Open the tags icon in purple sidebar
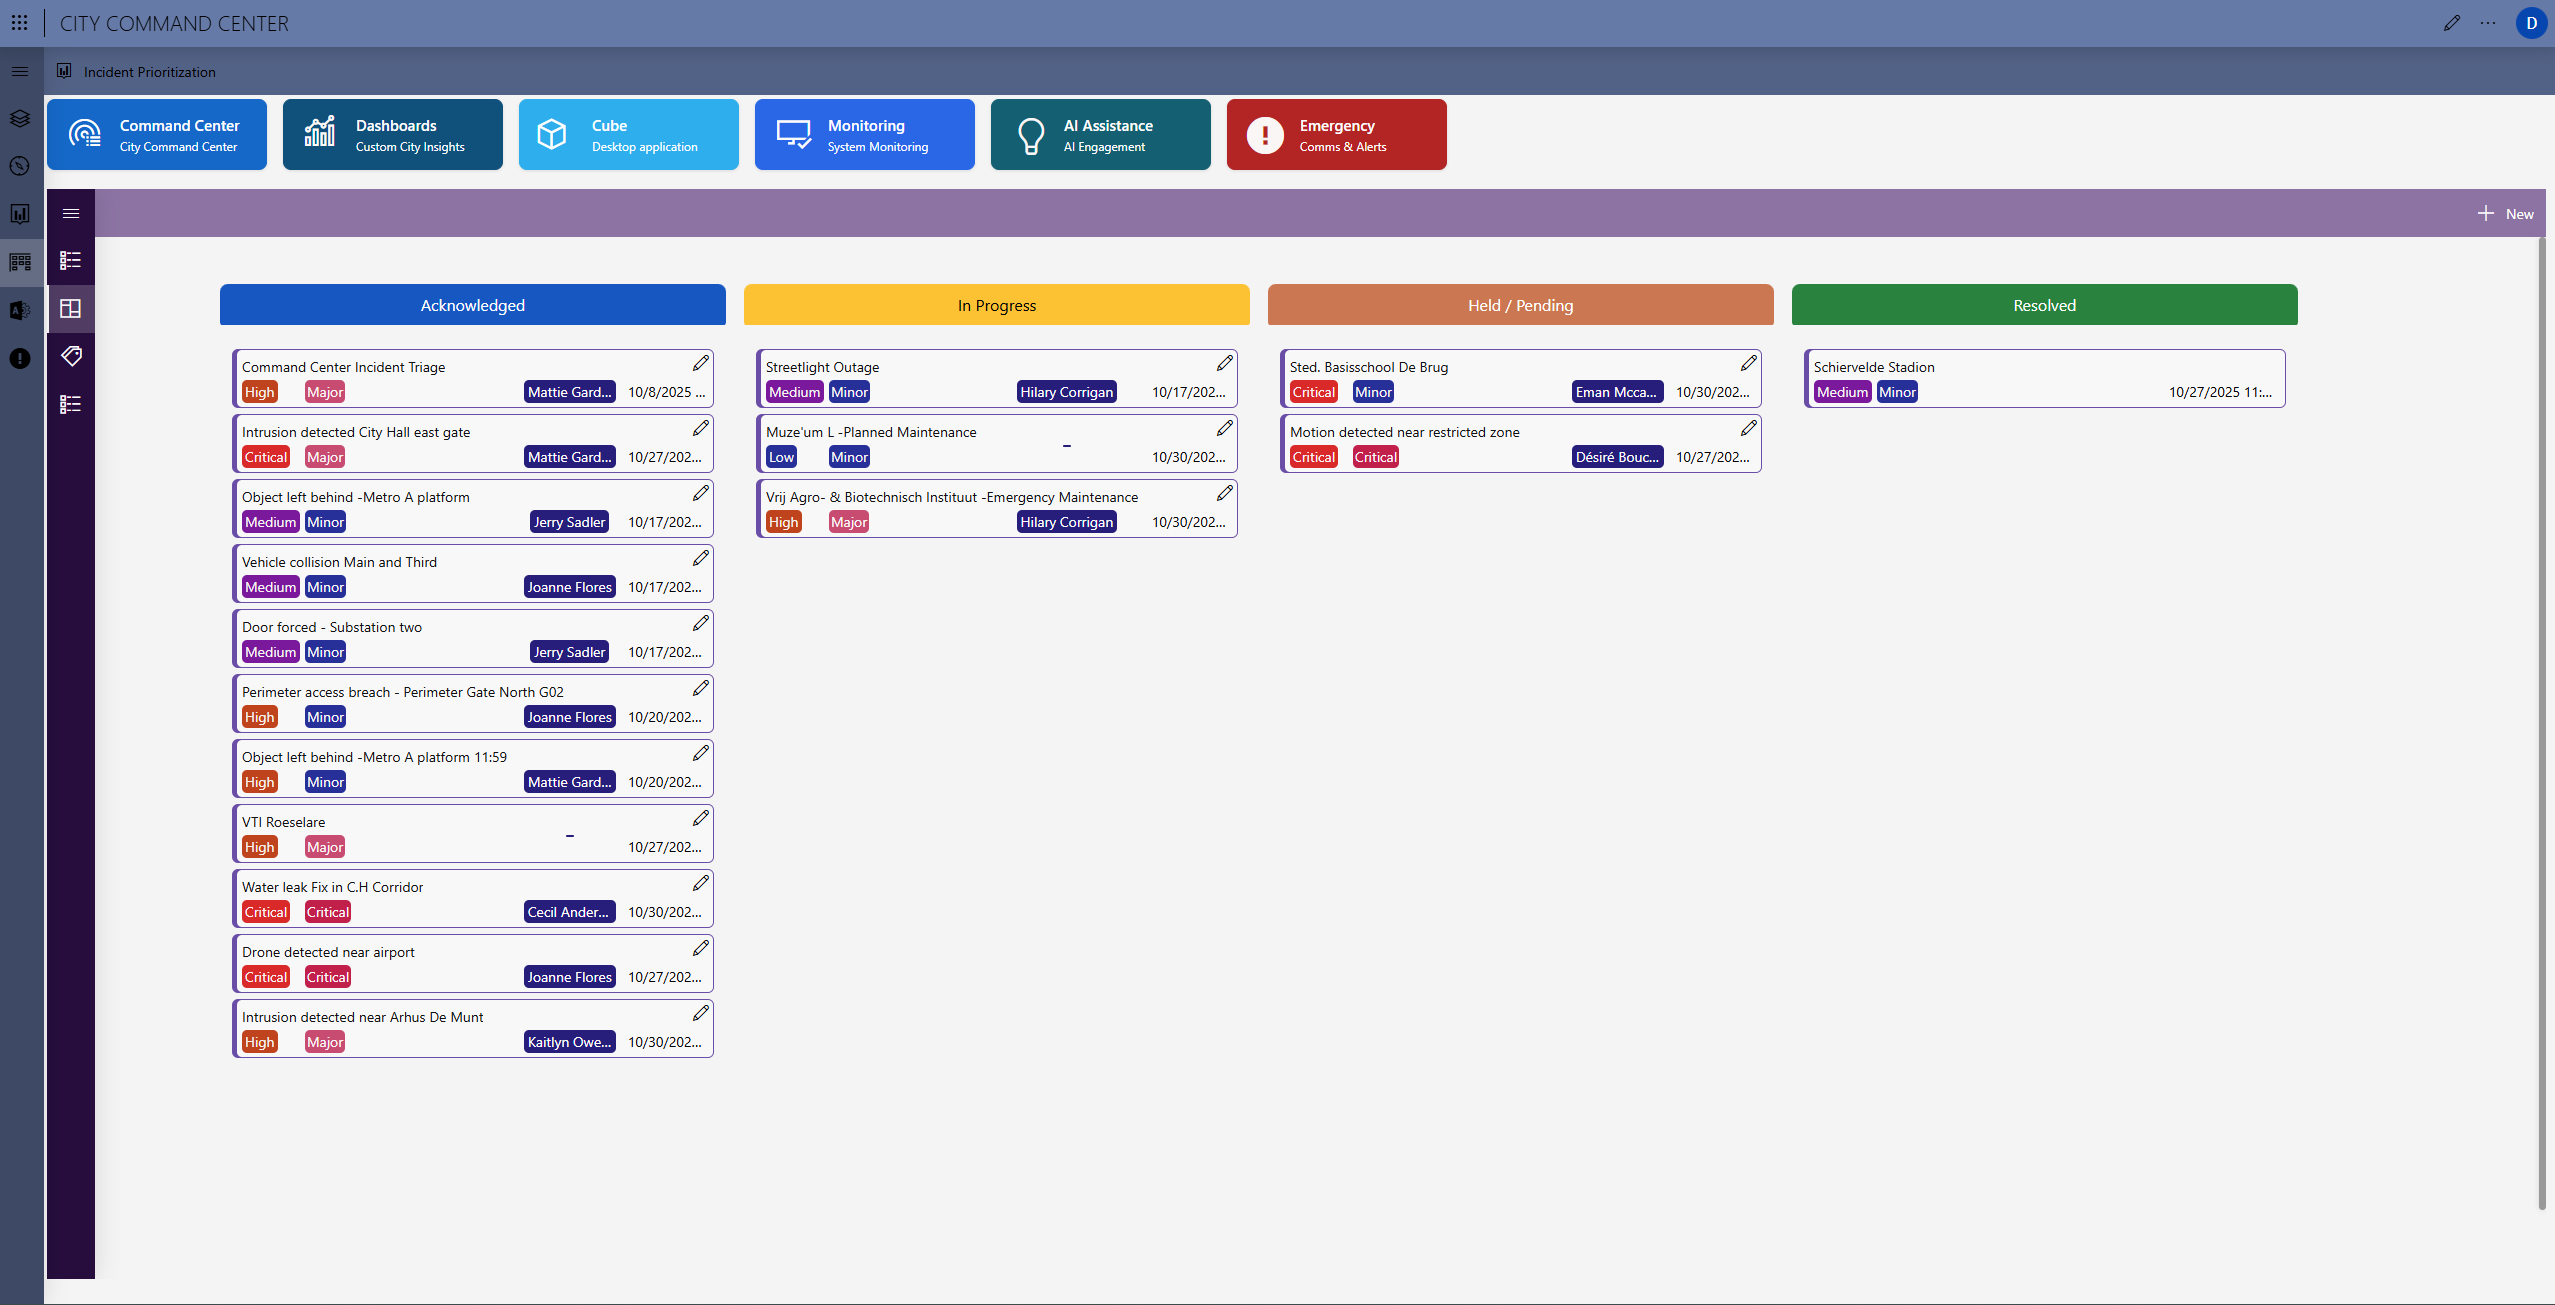 tap(70, 356)
